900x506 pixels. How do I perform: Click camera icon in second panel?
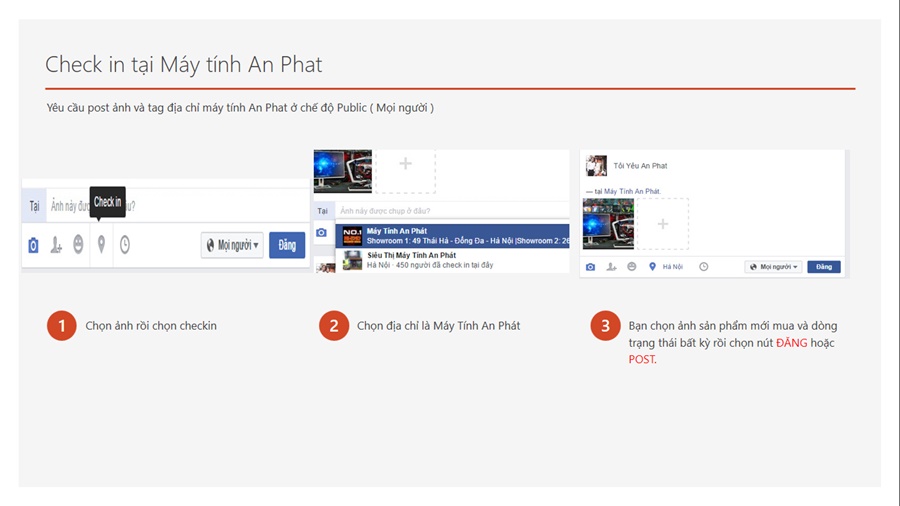click(x=321, y=232)
